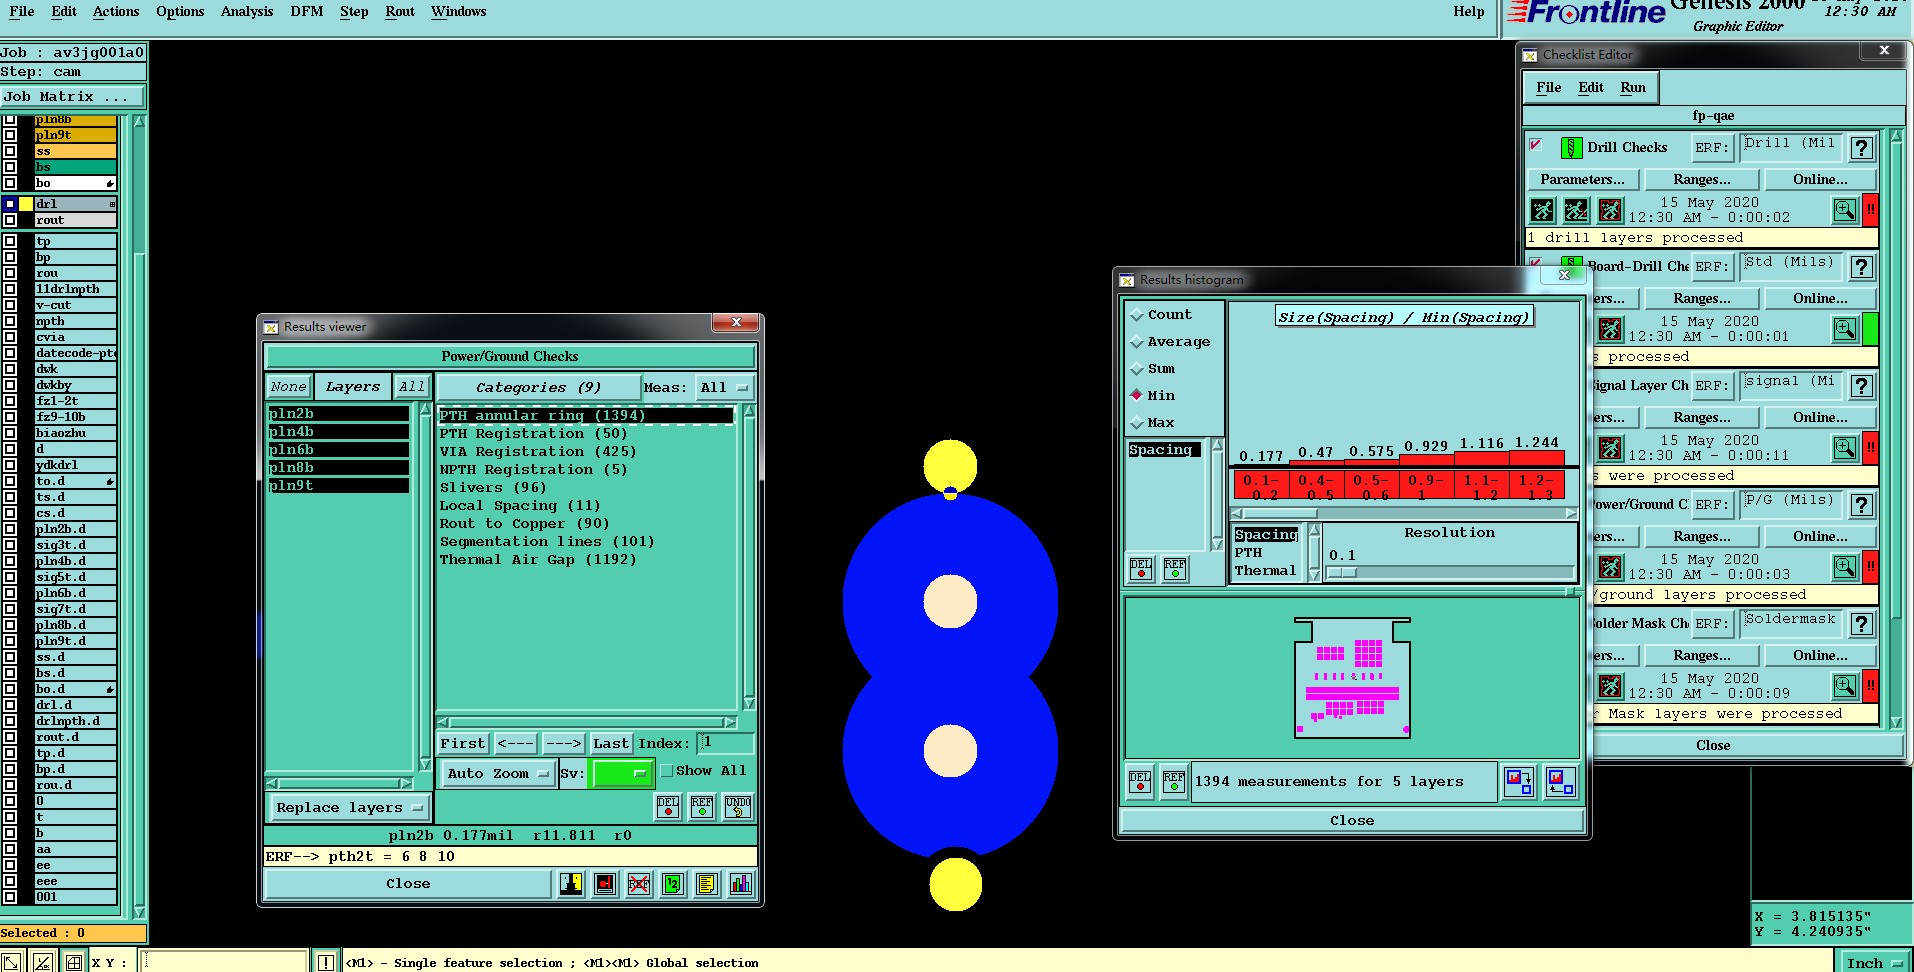
Task: Click REF icon under histogram Spacing list
Action: (x=1175, y=569)
